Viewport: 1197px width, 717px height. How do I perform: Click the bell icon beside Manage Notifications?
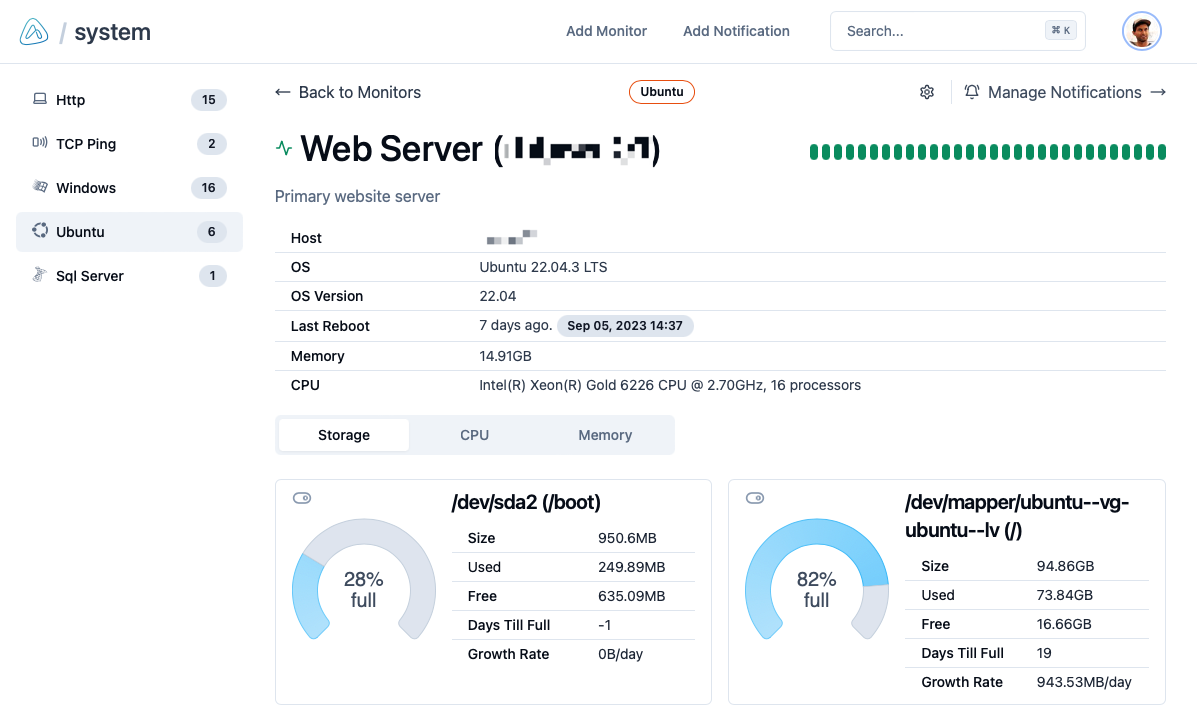(x=972, y=92)
